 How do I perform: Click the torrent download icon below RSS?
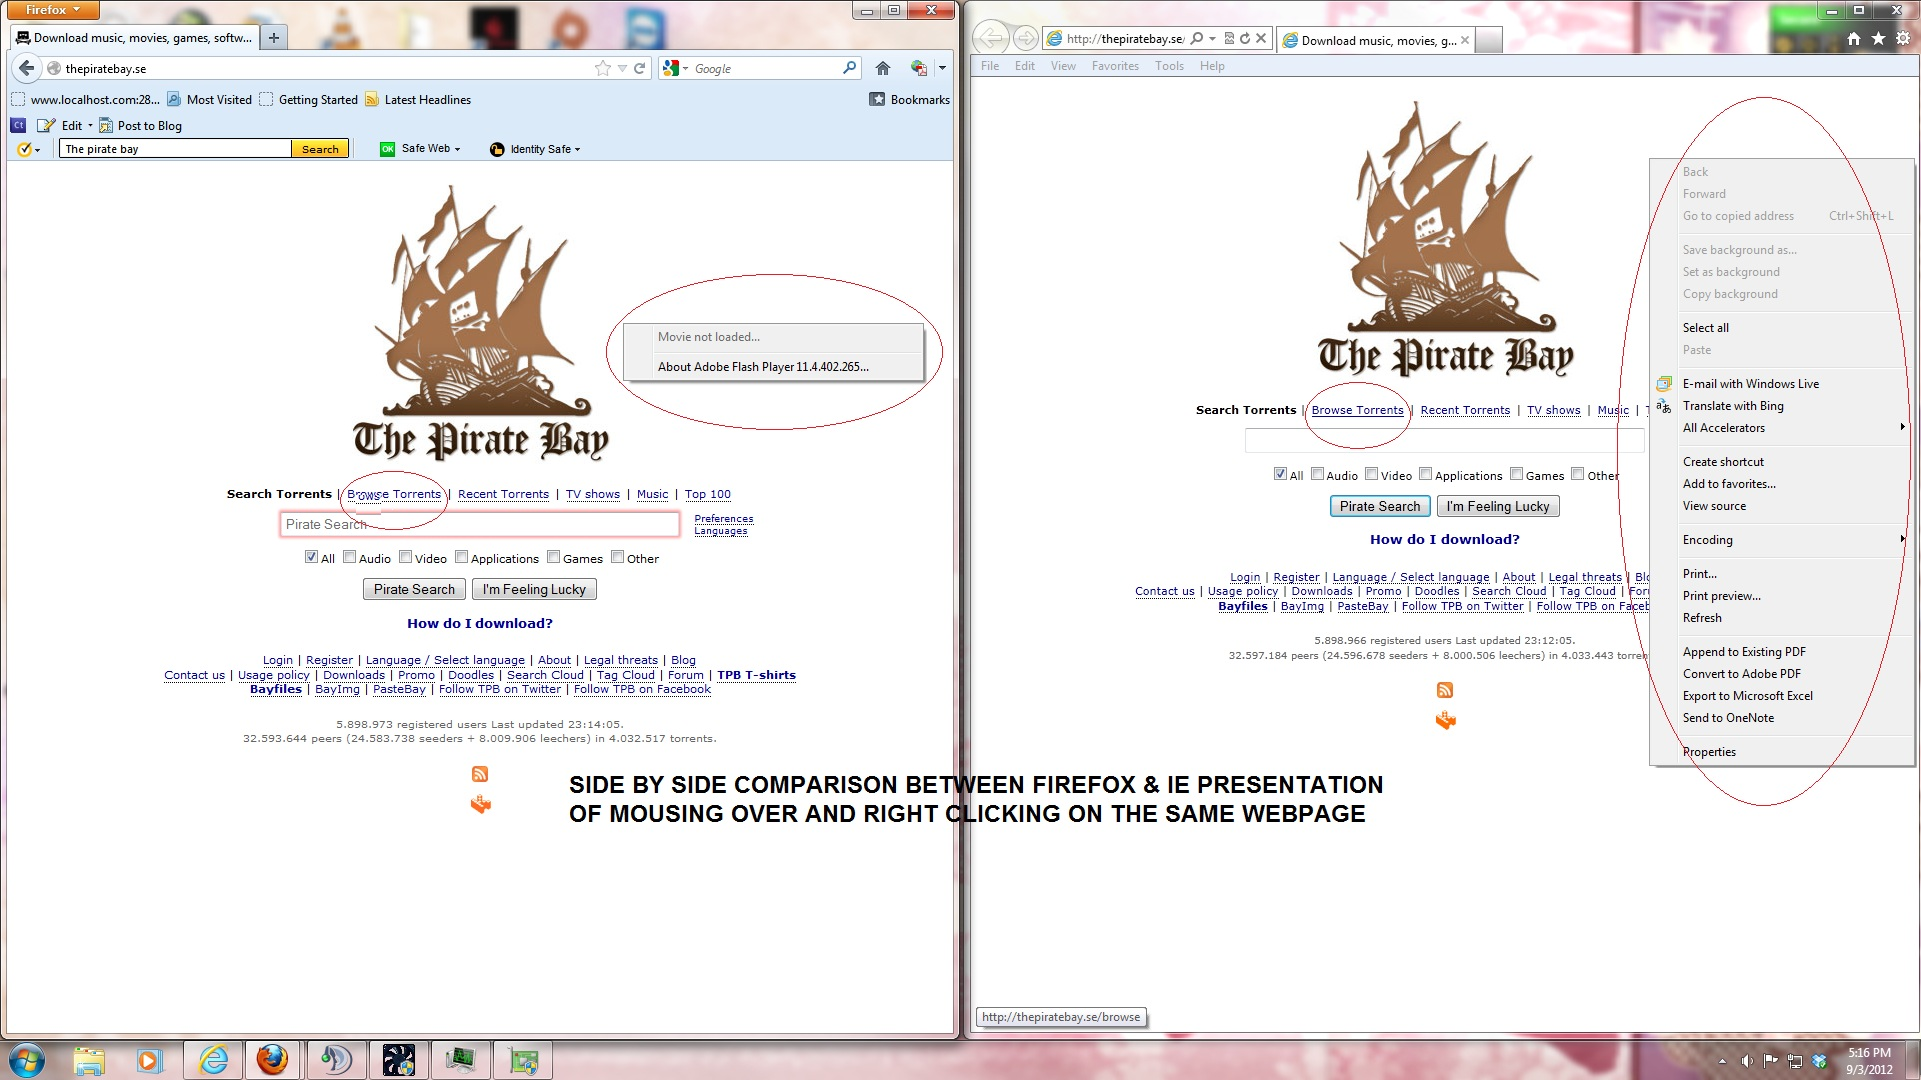click(x=480, y=804)
